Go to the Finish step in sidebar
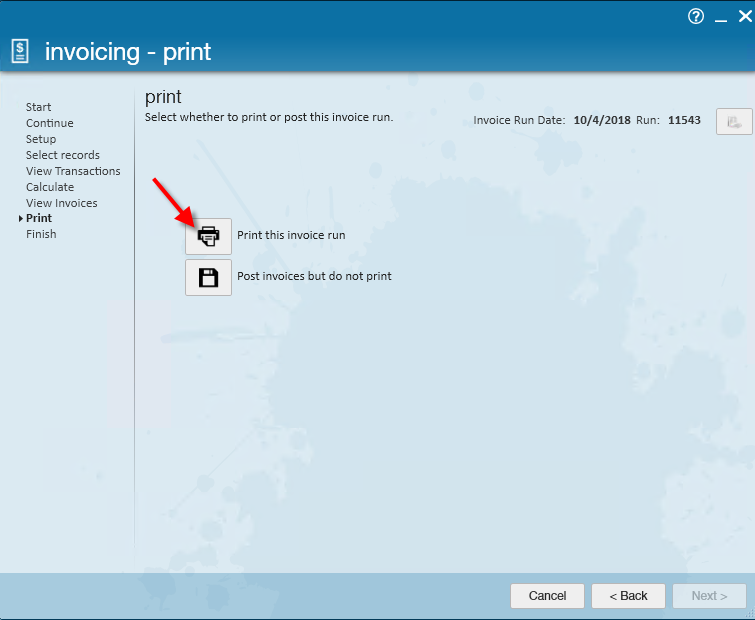Viewport: 755px width, 620px height. click(41, 234)
